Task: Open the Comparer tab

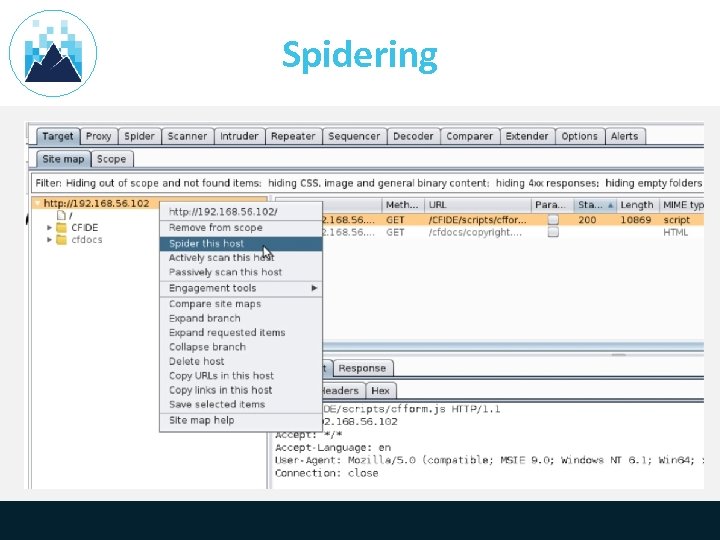Action: click(469, 136)
